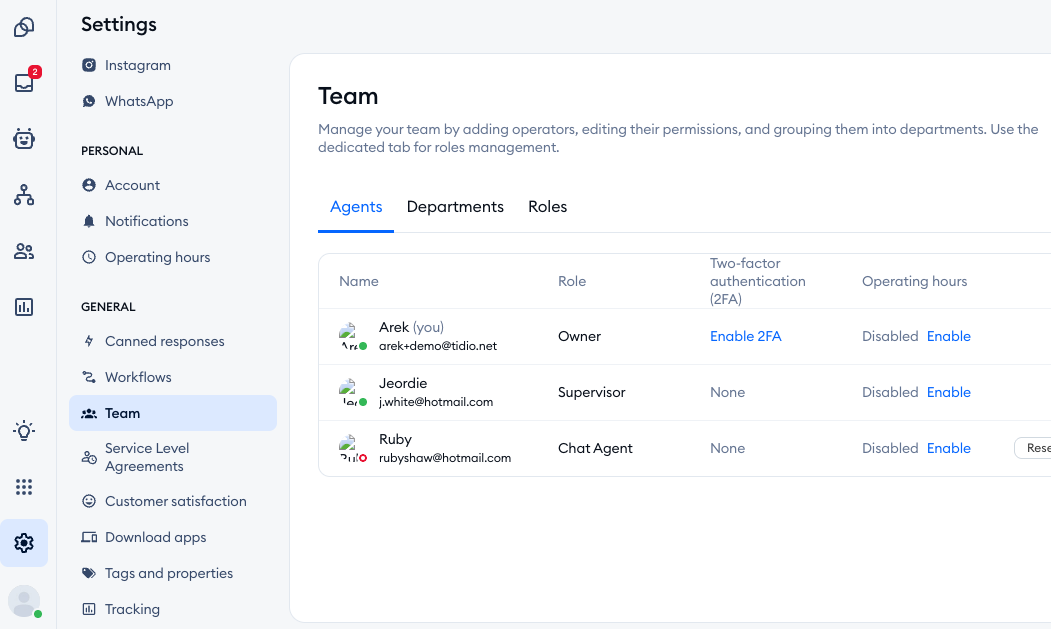This screenshot has height=629, width=1051.
Task: Click the chatbot icon in left rail
Action: pyautogui.click(x=24, y=139)
